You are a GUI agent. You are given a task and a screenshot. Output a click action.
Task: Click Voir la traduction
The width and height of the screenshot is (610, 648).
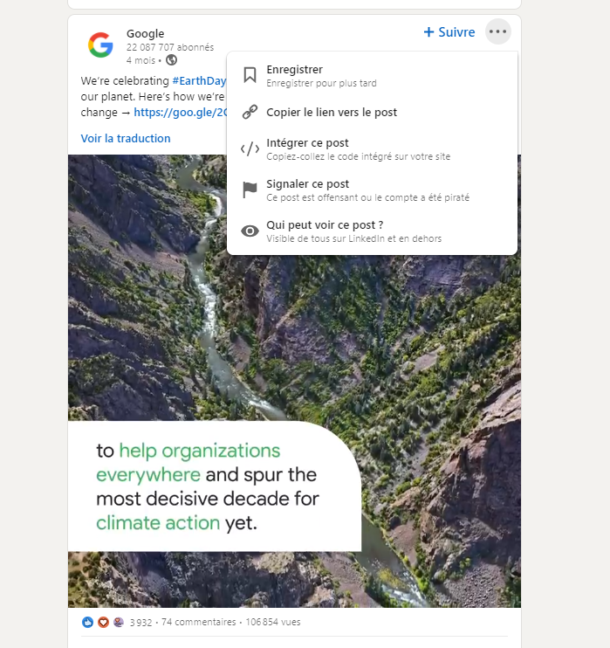[126, 138]
